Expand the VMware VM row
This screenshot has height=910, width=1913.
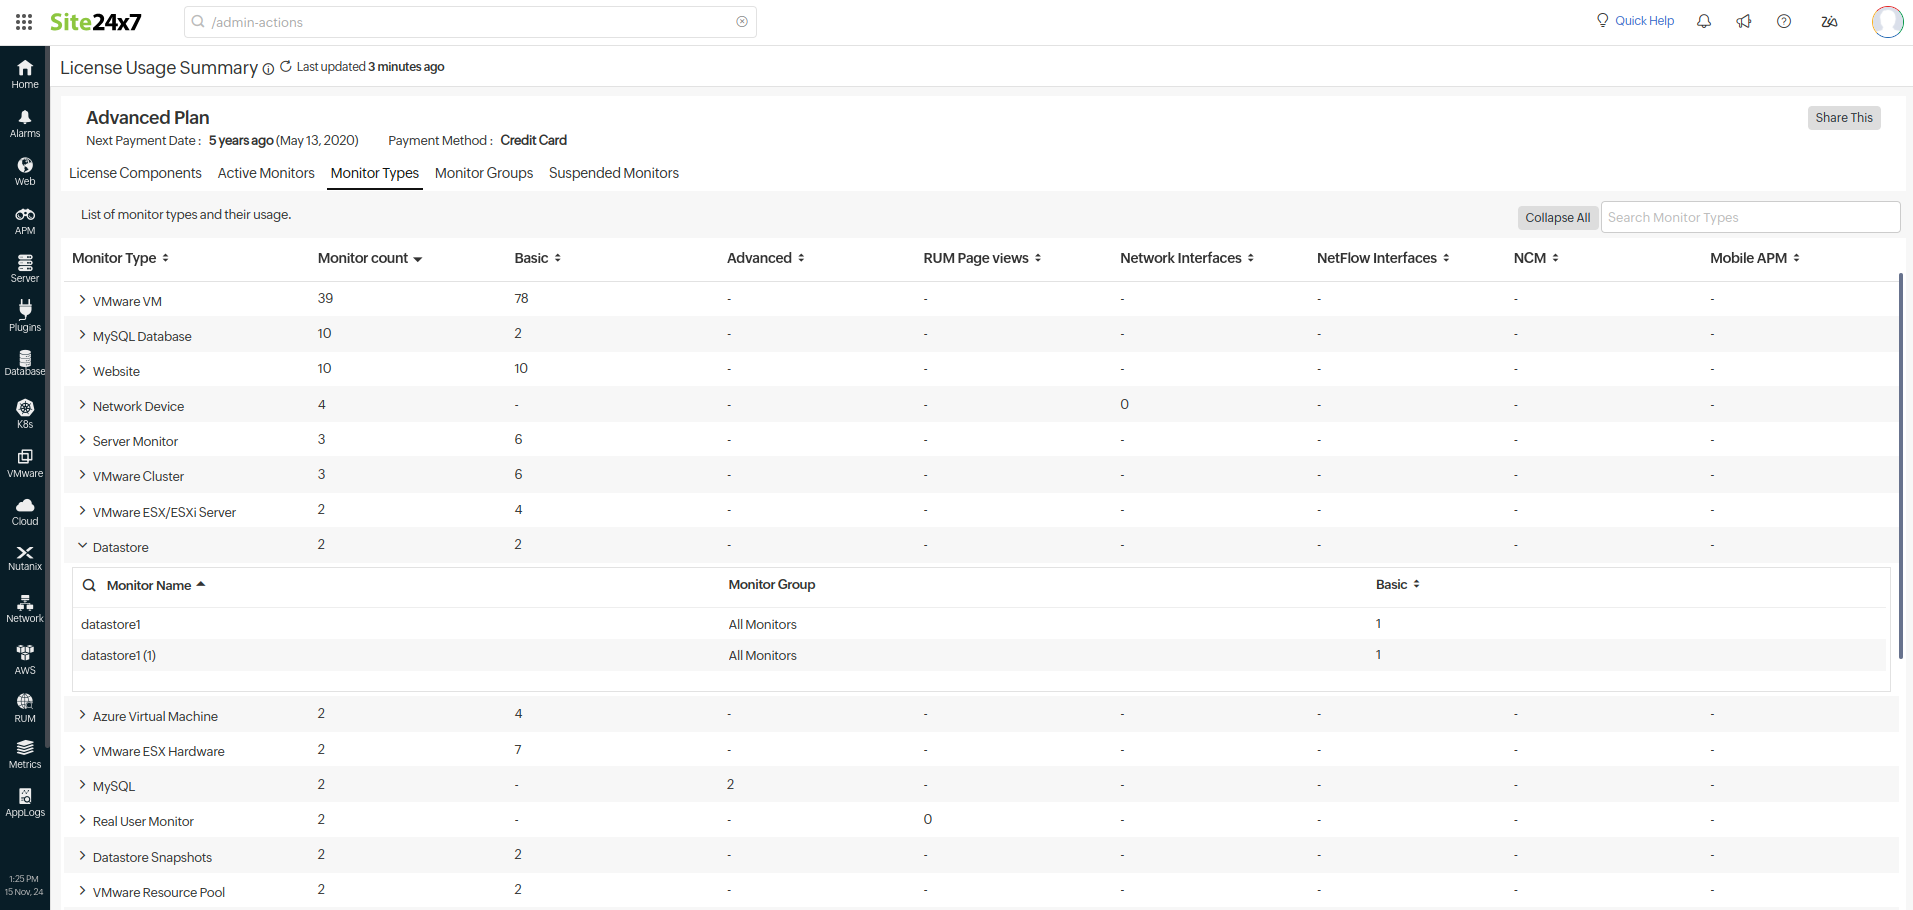click(82, 300)
